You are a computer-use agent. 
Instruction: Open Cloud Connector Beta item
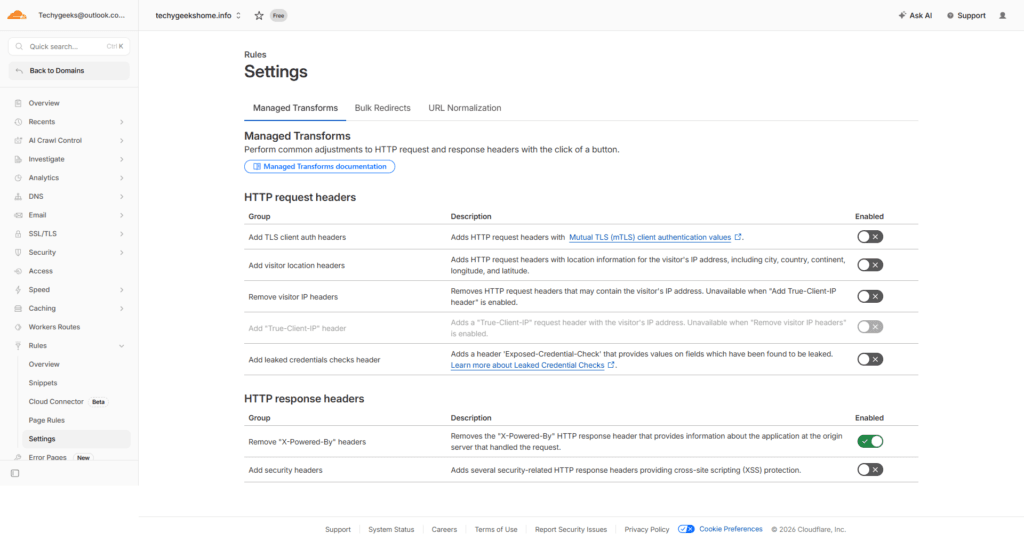[67, 402]
